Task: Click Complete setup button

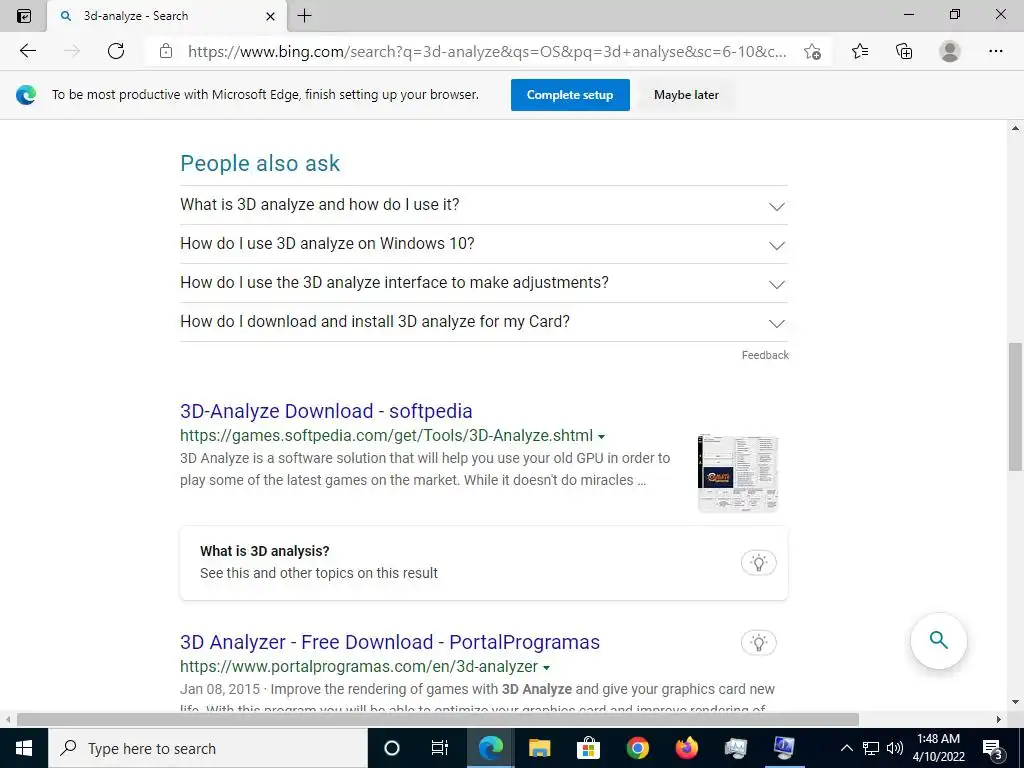Action: [x=570, y=95]
